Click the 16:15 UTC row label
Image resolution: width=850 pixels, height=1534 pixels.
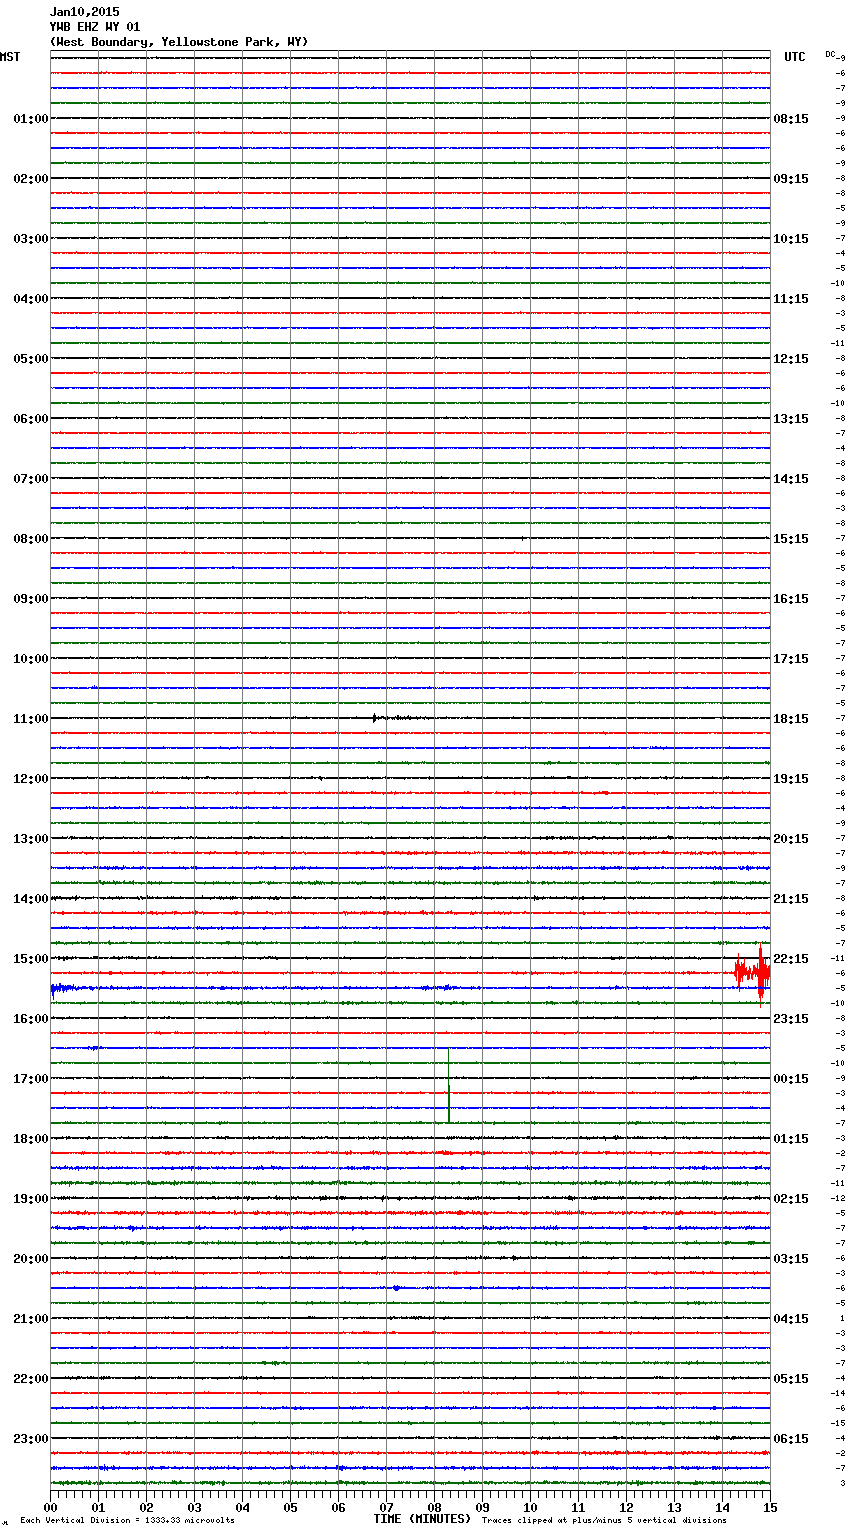tap(791, 599)
